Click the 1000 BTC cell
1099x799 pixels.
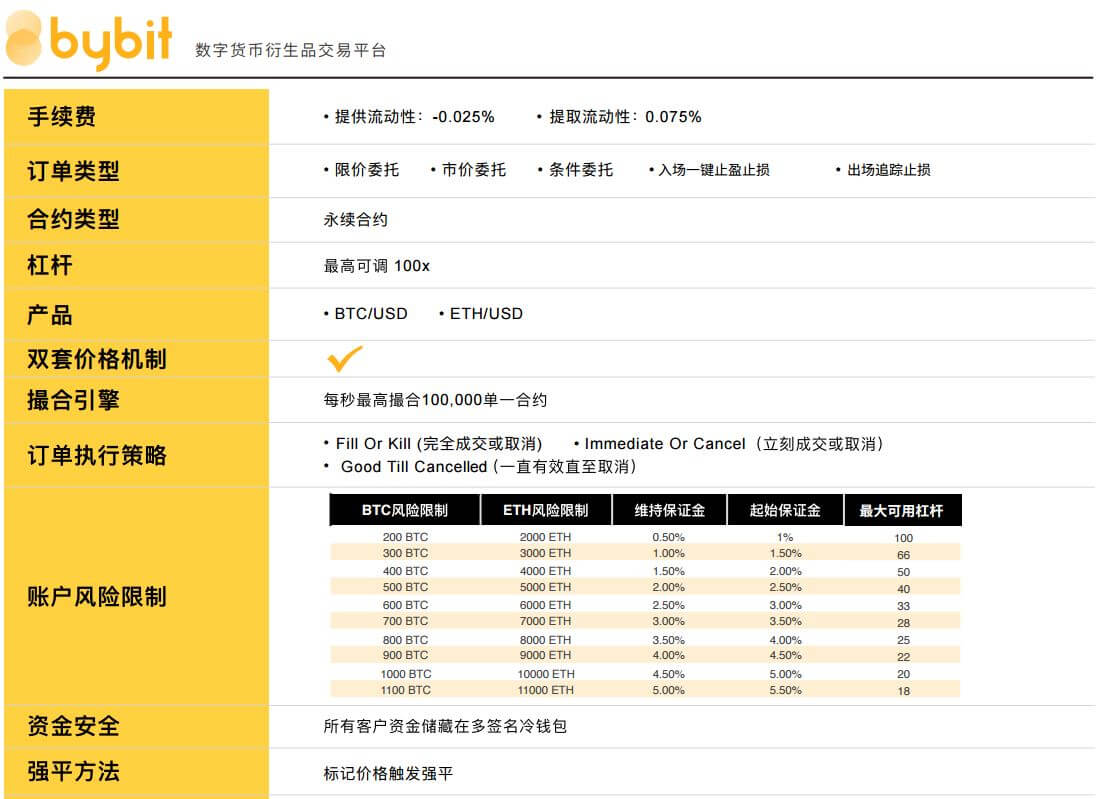406,674
